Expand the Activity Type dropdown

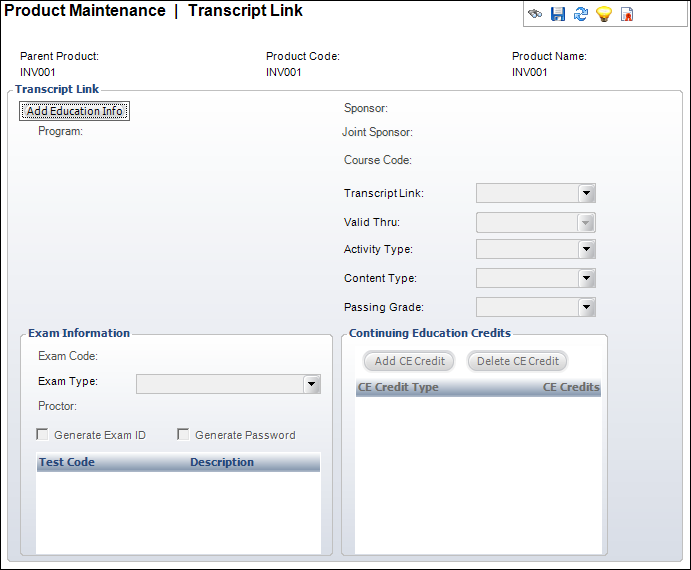[587, 250]
